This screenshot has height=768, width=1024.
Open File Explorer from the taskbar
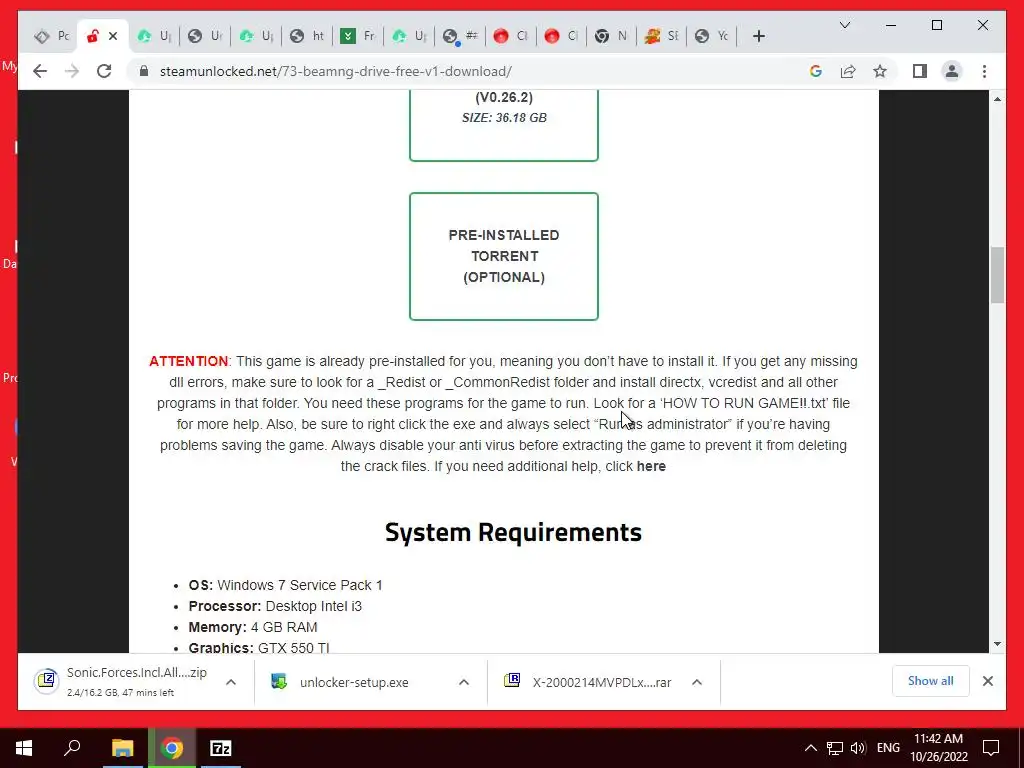(122, 748)
